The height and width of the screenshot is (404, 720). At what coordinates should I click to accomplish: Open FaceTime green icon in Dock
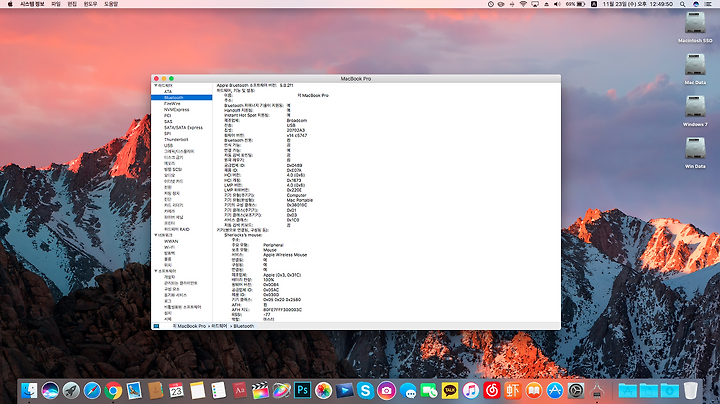[429, 391]
